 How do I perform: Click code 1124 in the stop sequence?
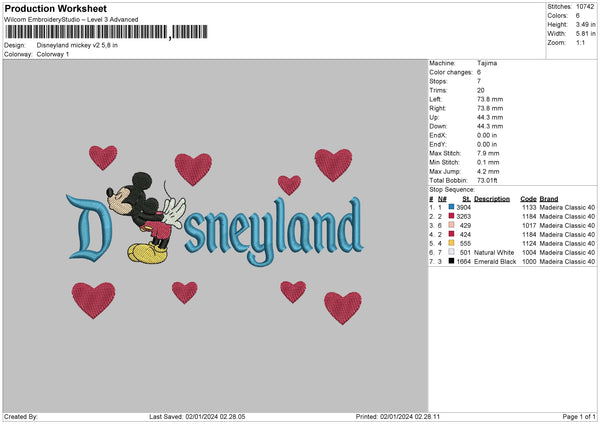pos(529,243)
